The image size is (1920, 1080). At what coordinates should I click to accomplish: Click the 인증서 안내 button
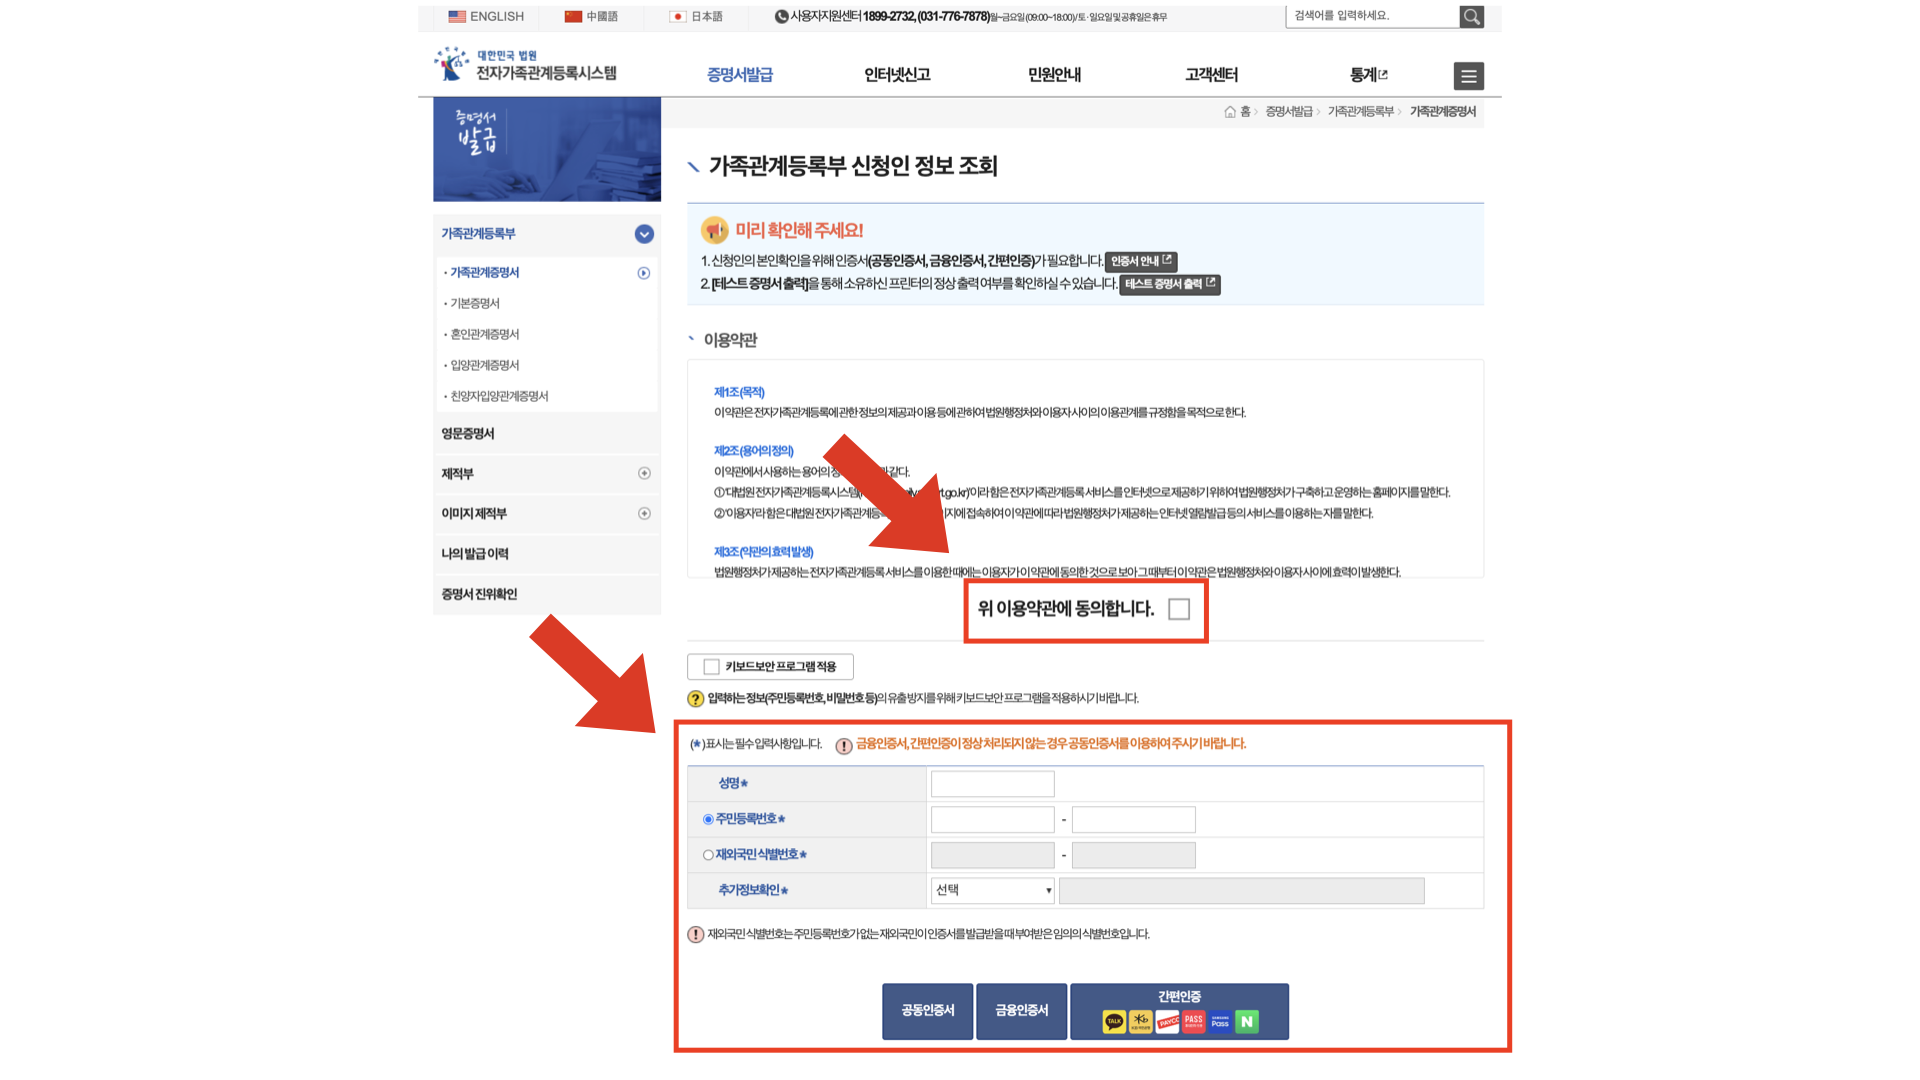(x=1140, y=261)
